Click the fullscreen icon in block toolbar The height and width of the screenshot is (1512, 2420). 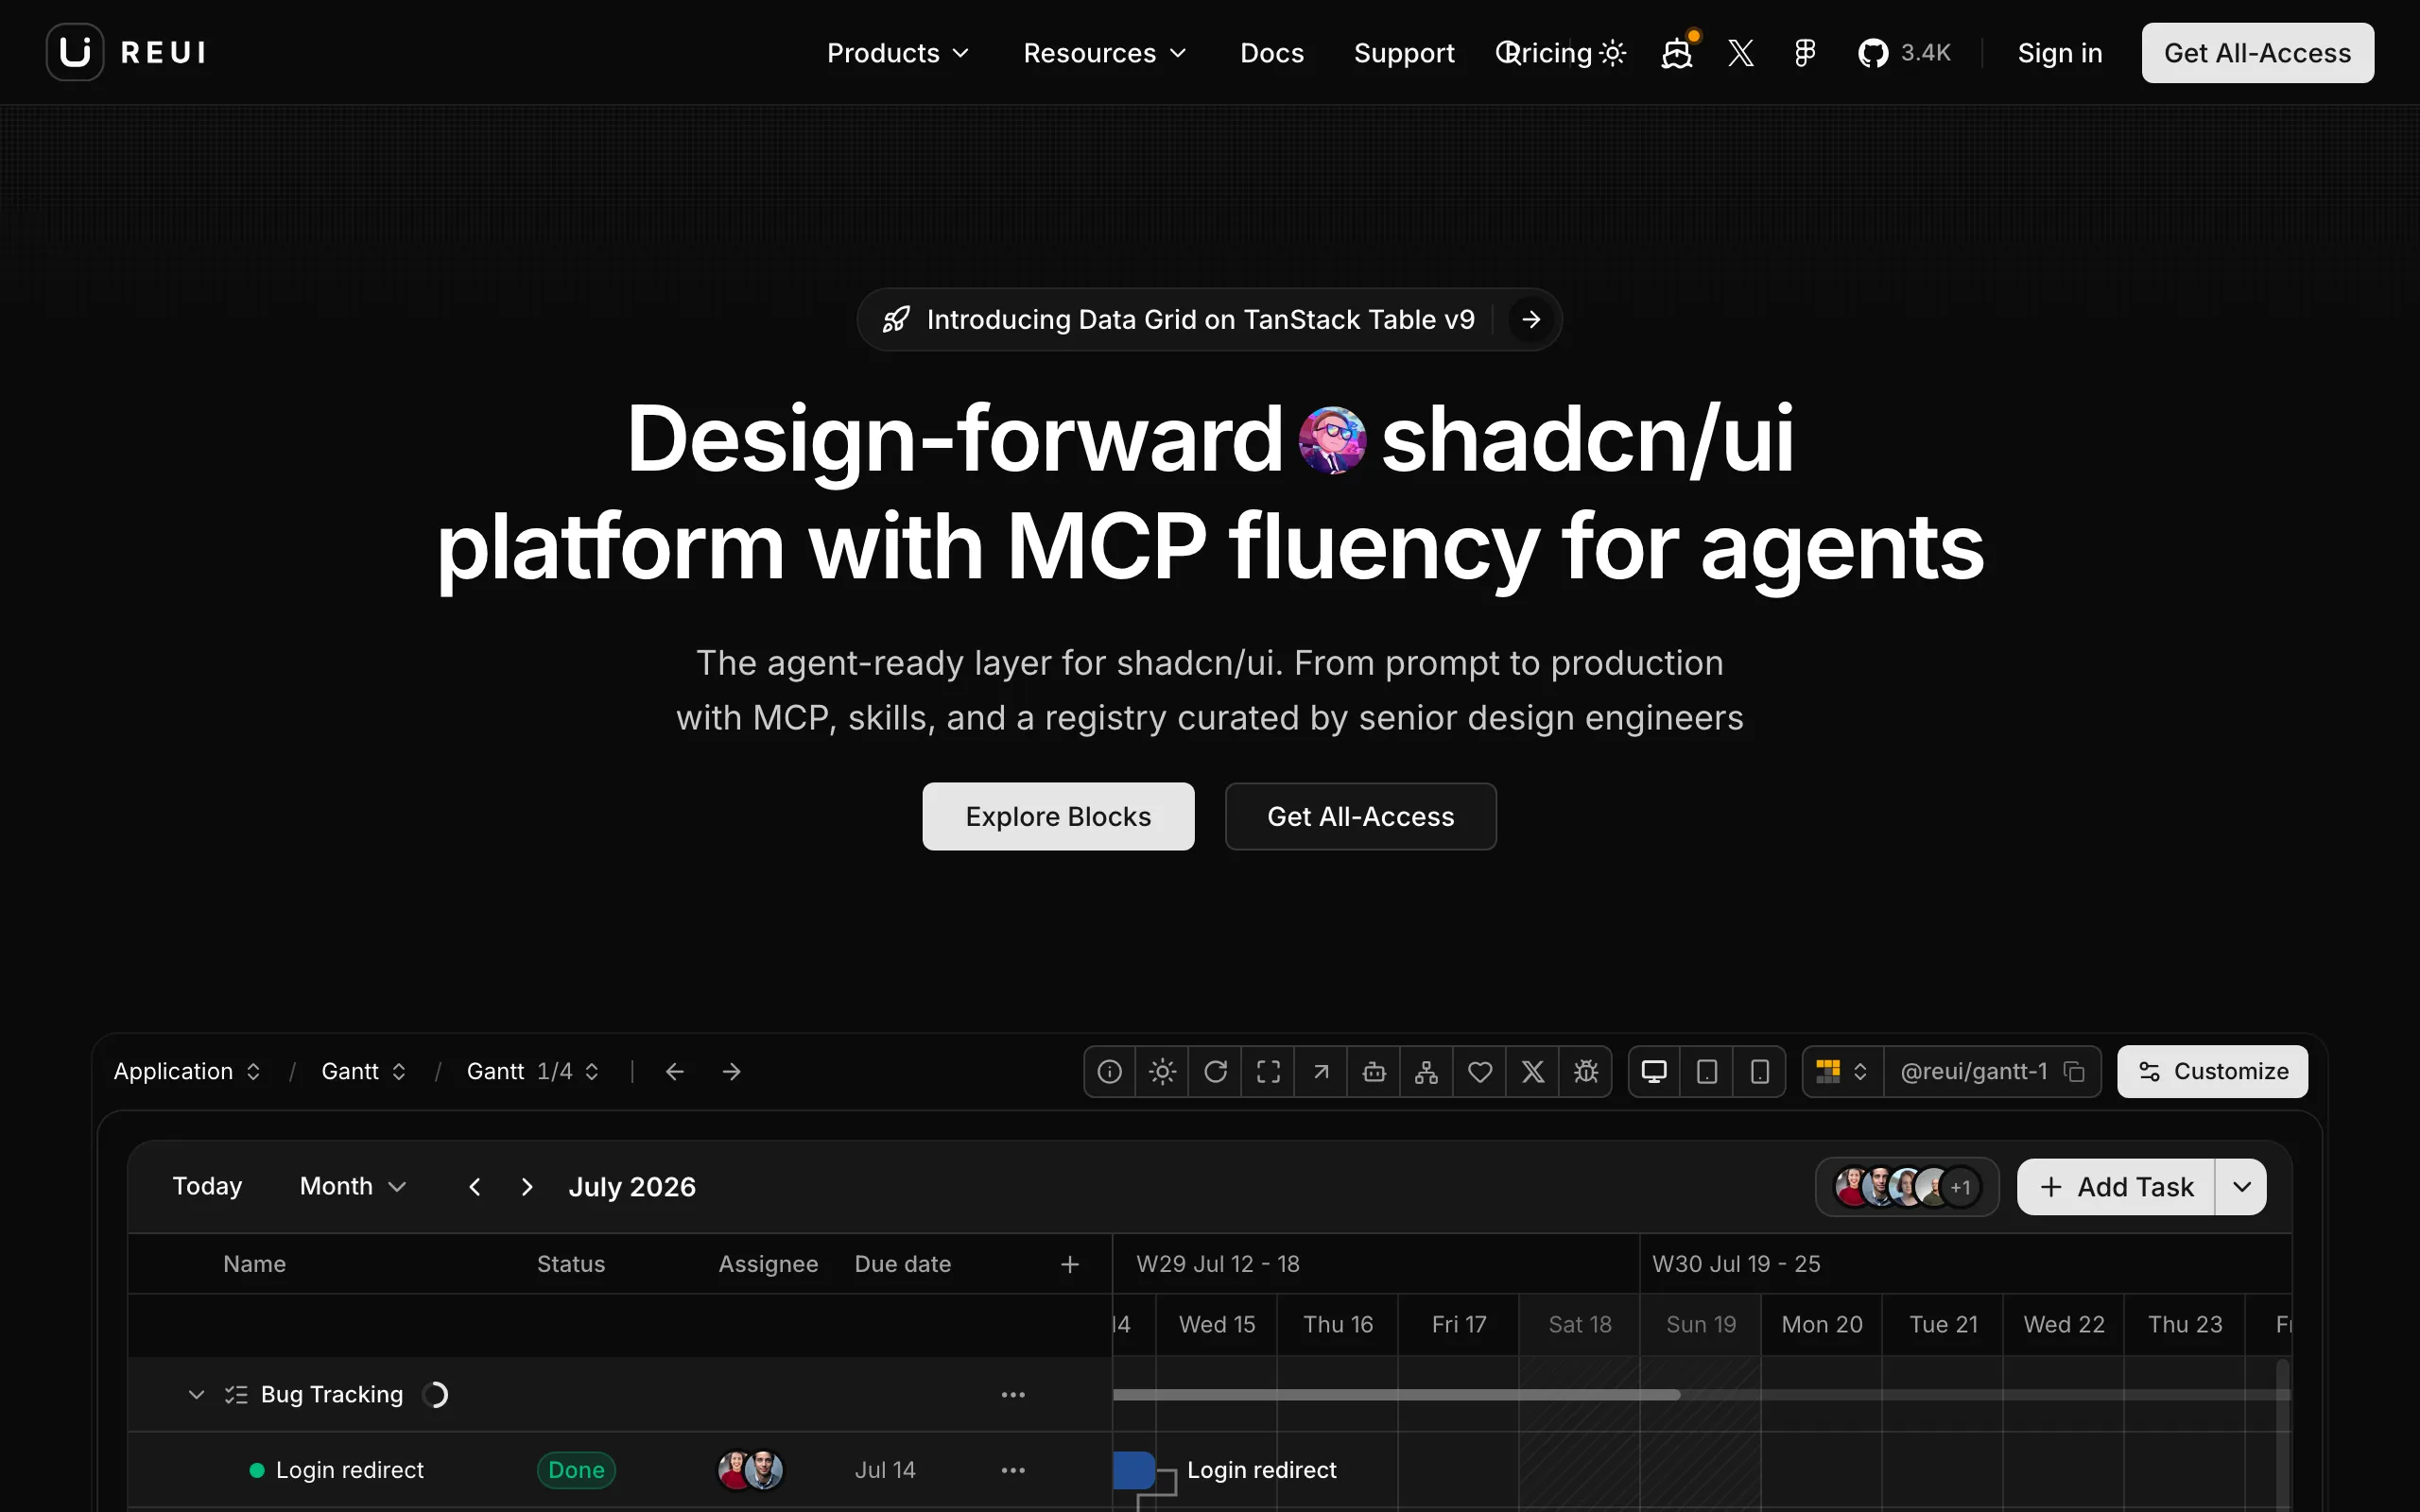1268,1071
